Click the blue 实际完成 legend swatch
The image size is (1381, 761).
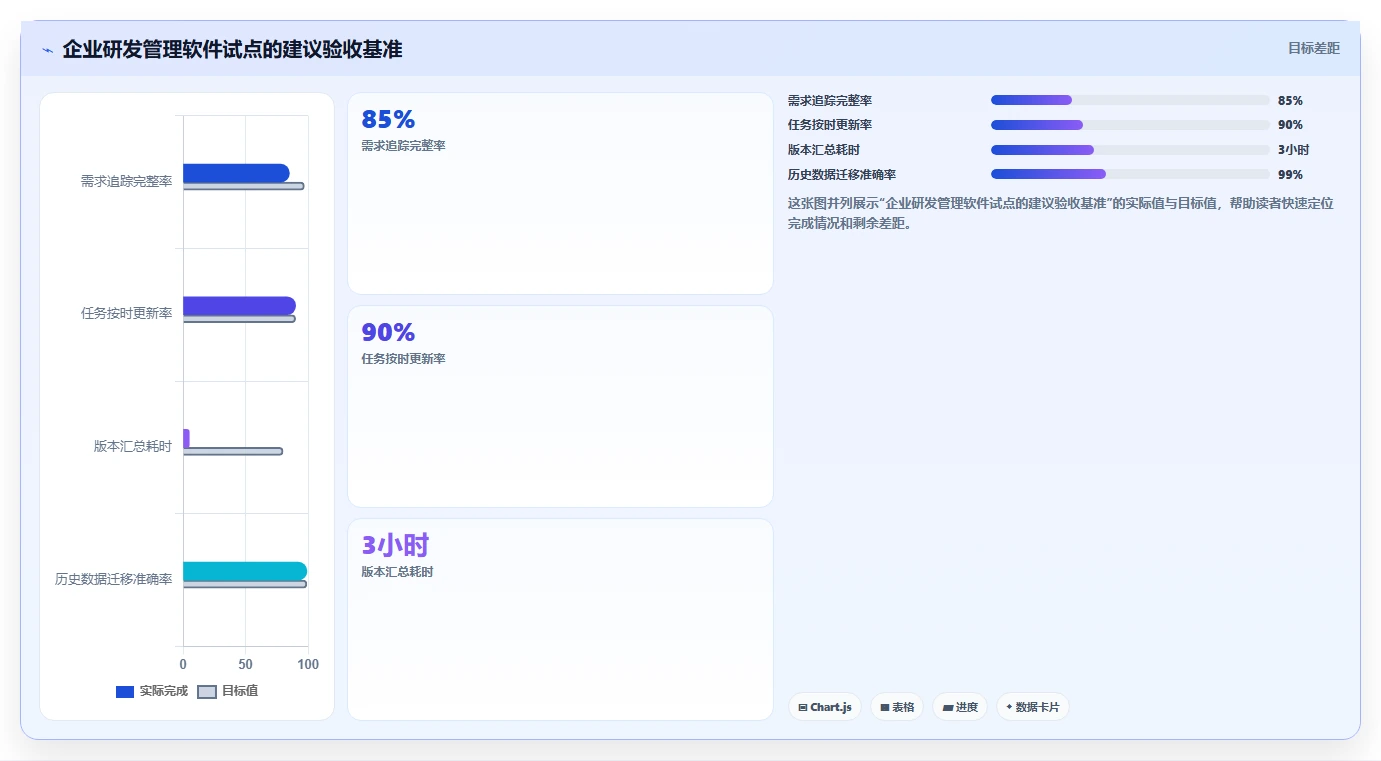coord(125,692)
